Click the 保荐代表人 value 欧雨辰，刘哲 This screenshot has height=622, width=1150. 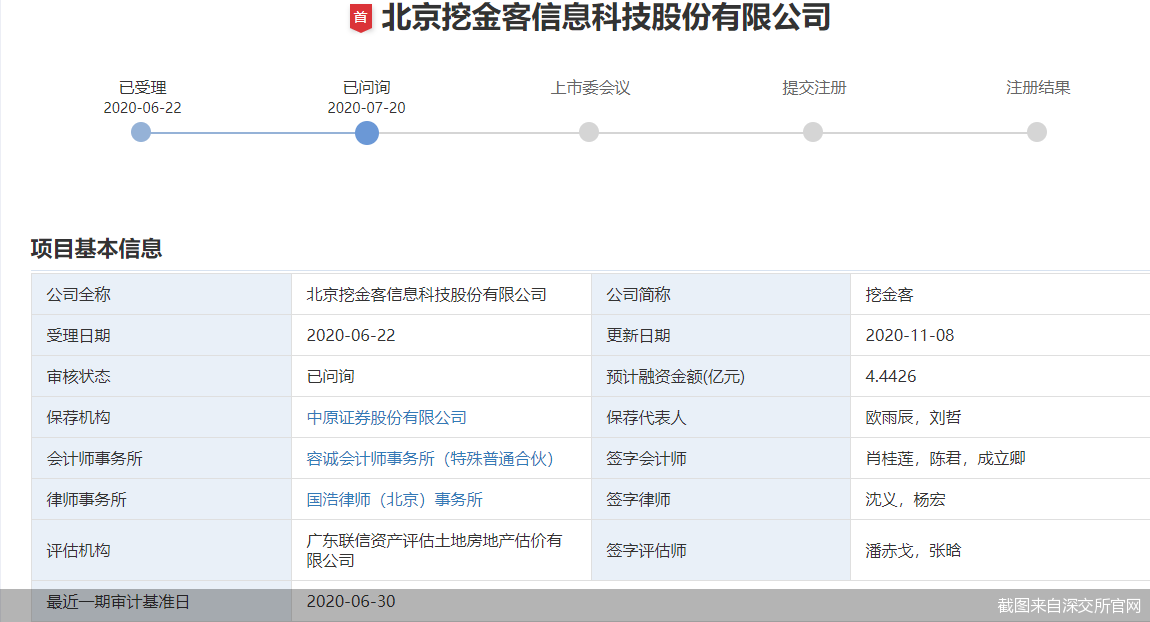913,417
